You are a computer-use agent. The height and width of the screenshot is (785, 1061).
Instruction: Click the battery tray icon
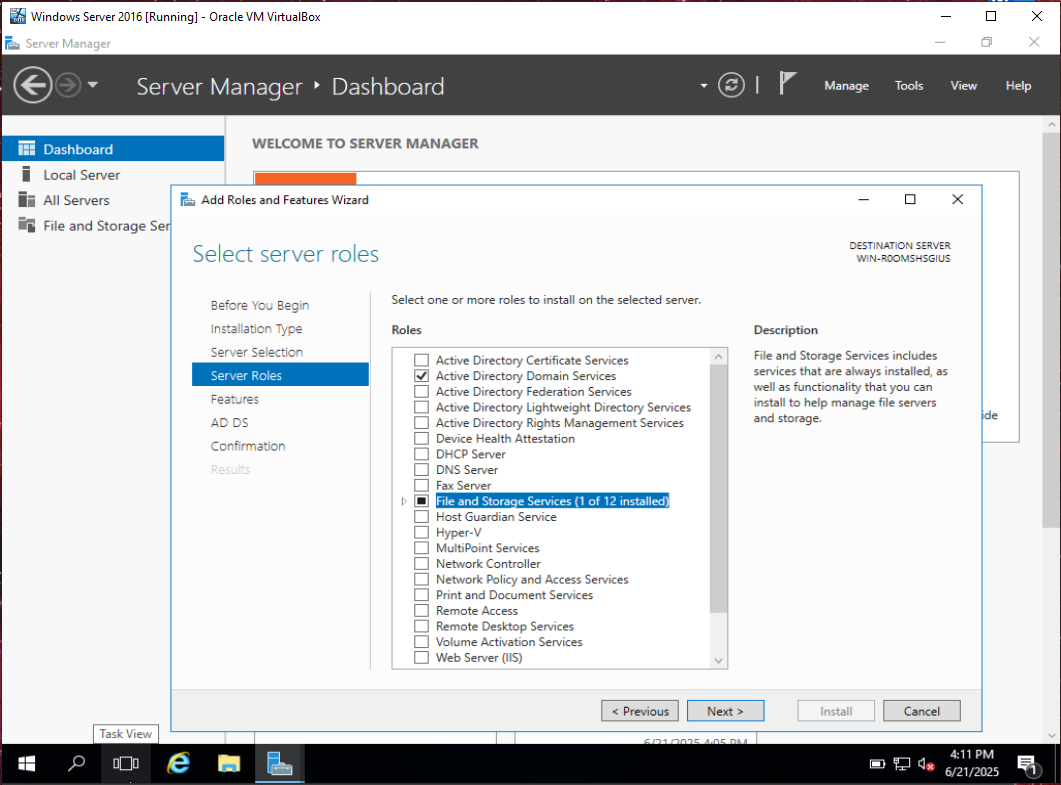click(877, 764)
